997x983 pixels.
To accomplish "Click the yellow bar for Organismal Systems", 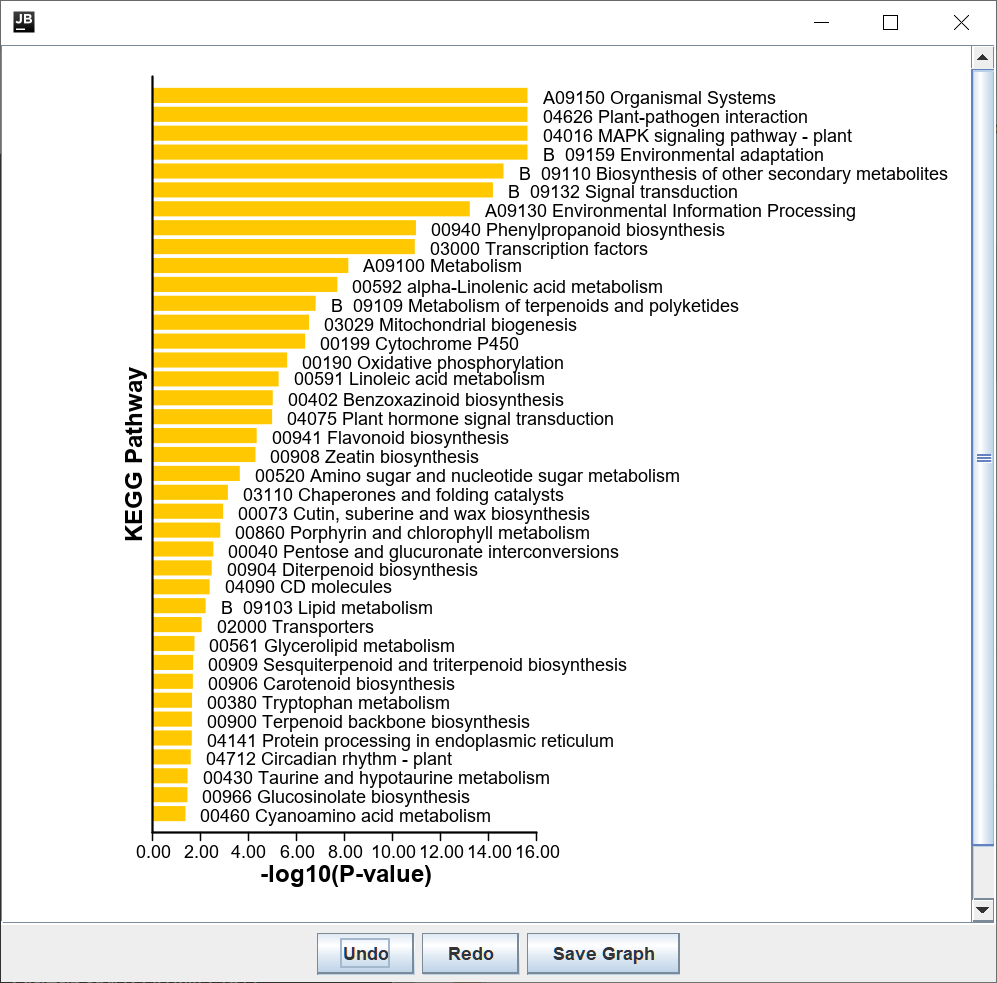I will click(x=340, y=95).
